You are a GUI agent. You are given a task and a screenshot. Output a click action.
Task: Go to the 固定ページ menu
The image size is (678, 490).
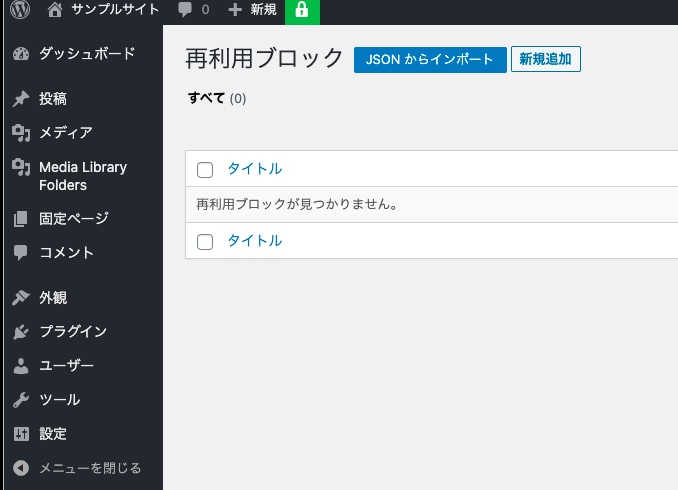(x=74, y=219)
